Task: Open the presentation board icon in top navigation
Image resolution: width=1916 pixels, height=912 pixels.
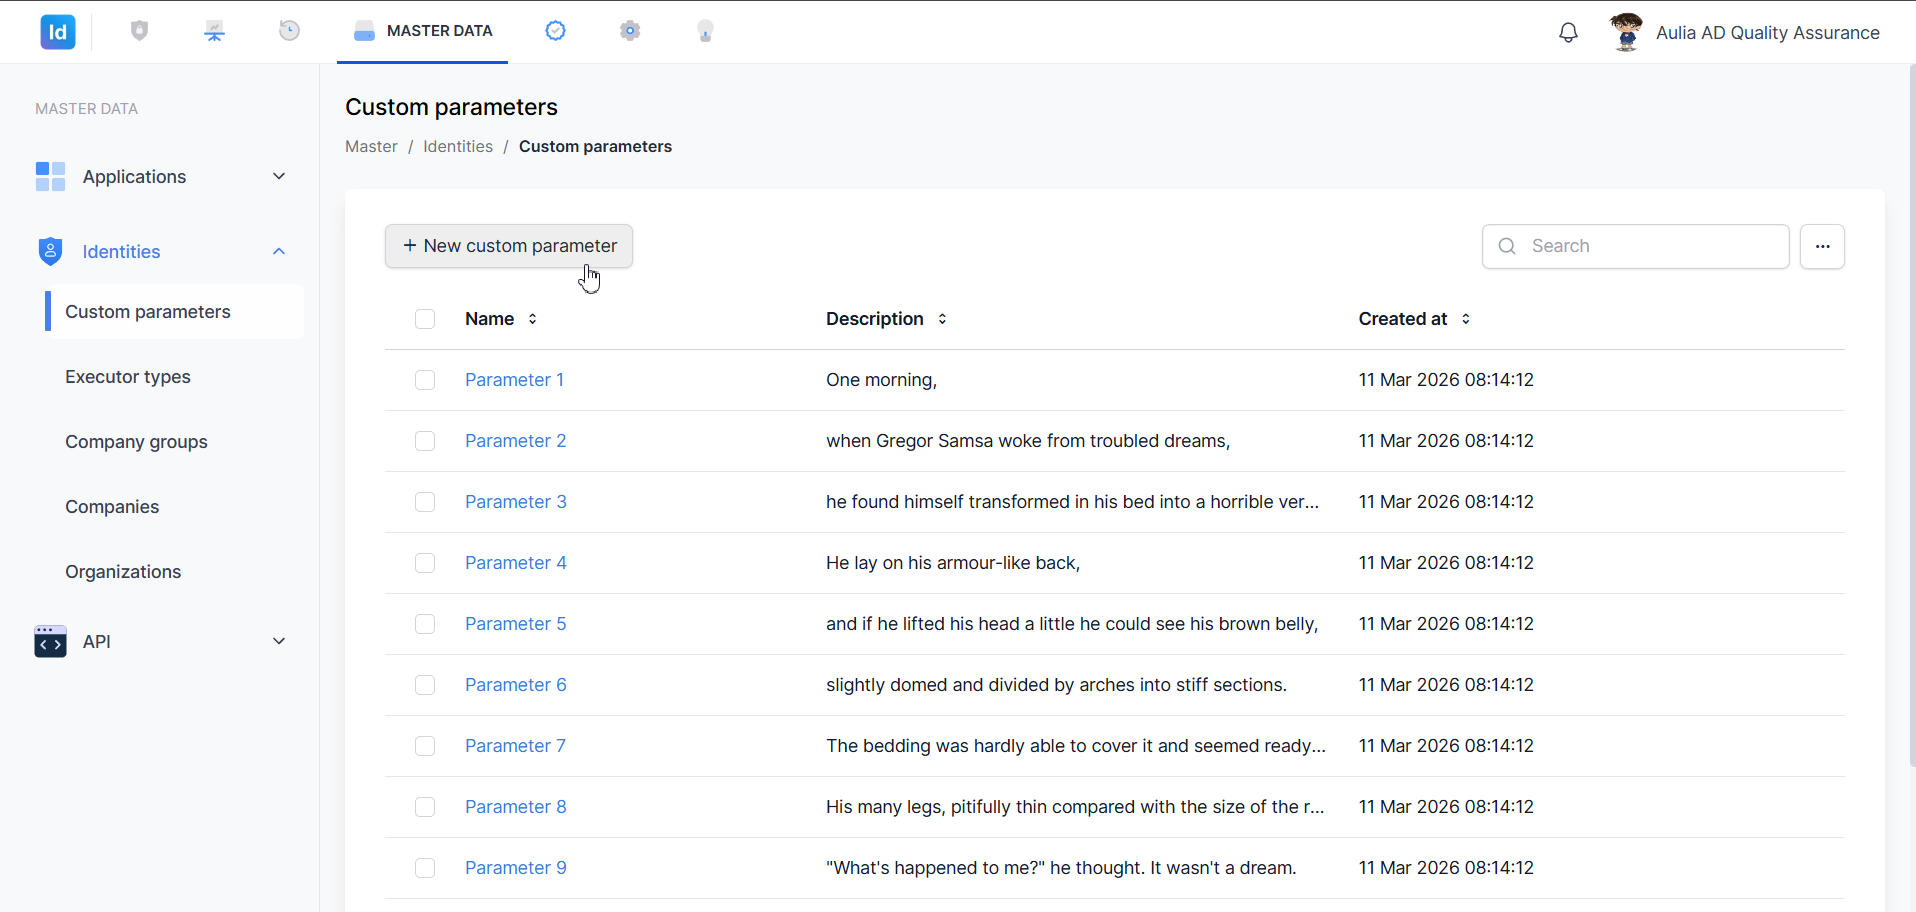Action: click(x=215, y=31)
